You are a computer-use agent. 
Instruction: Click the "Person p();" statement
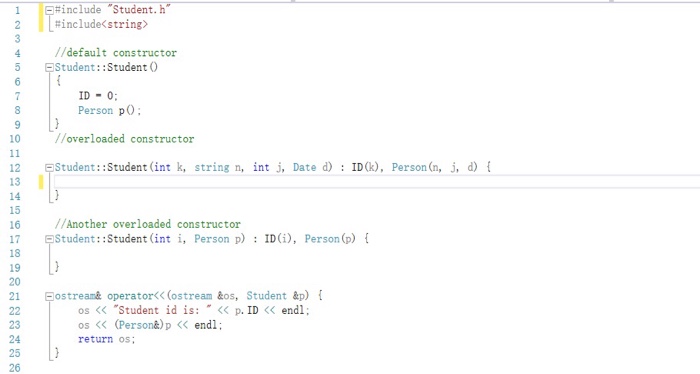109,110
